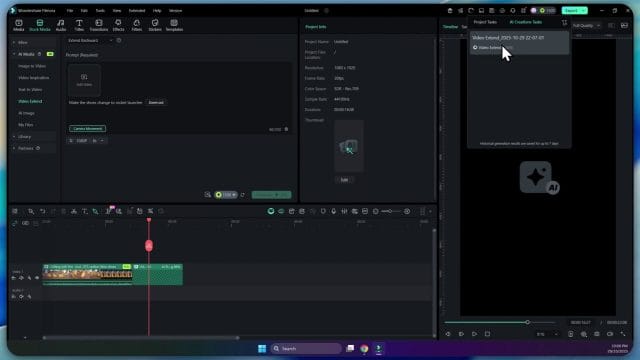Open My Files in the sidebar

(25, 125)
